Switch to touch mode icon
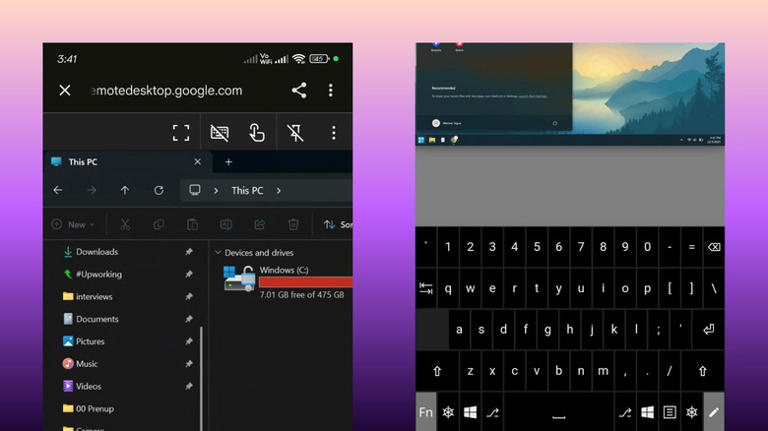 click(x=257, y=133)
